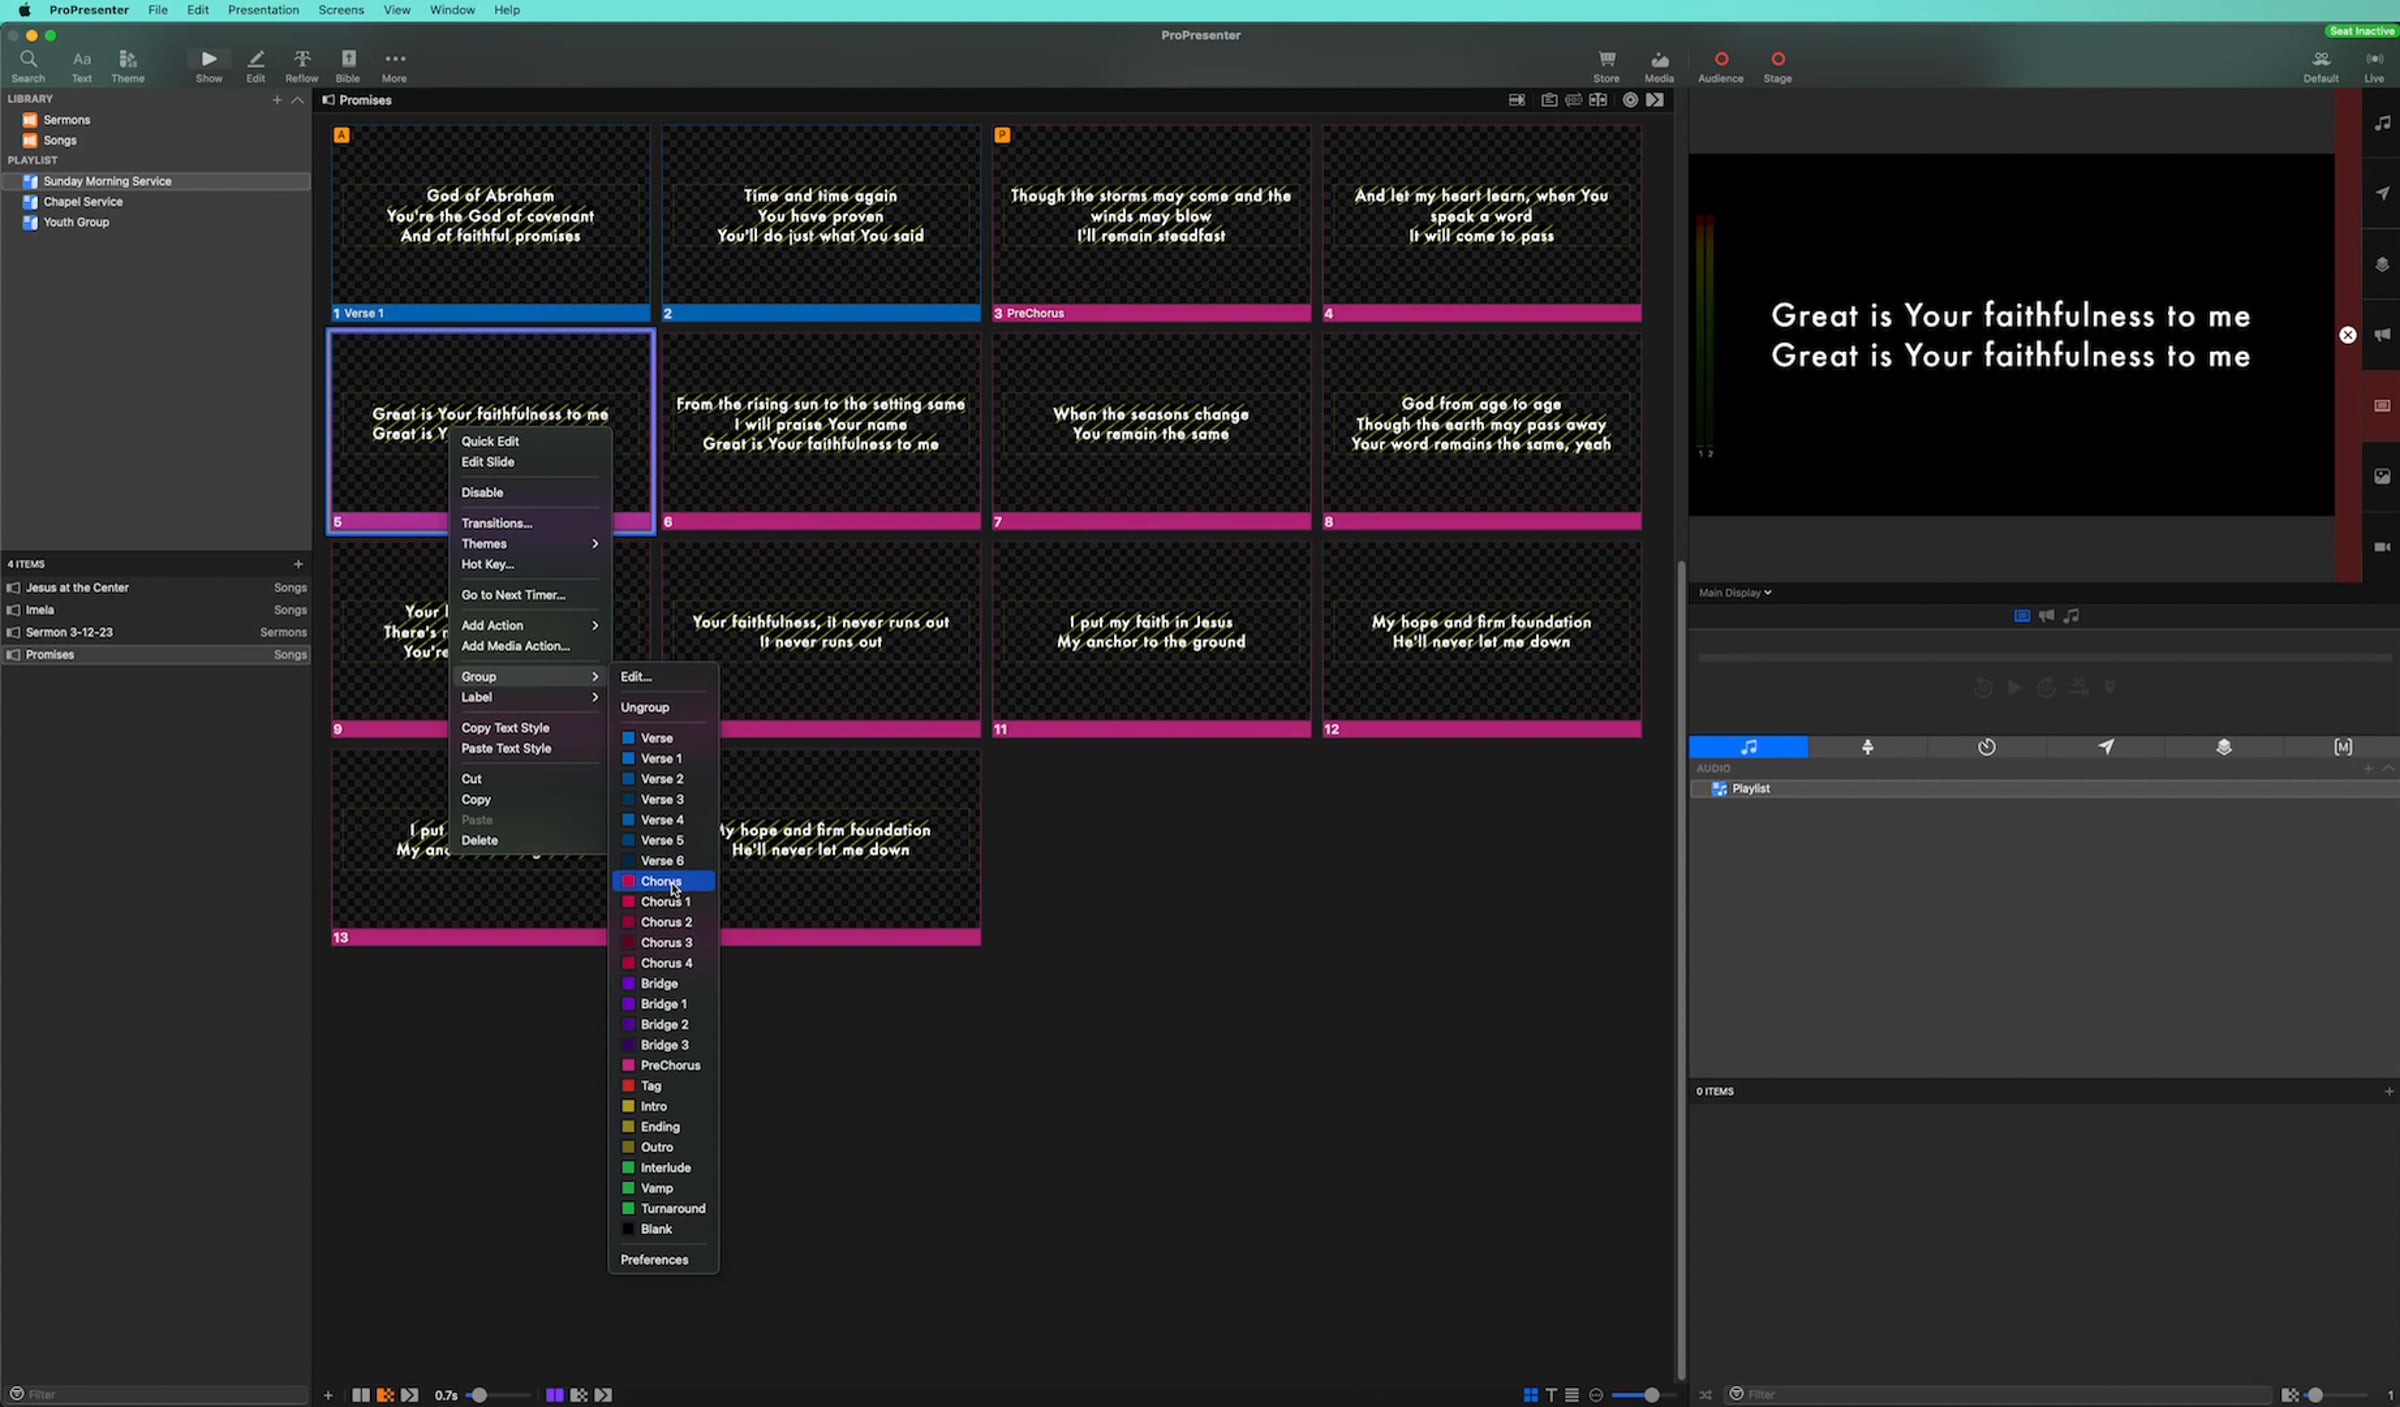Switch to grid view icon
The height and width of the screenshot is (1407, 2400).
click(1530, 1395)
